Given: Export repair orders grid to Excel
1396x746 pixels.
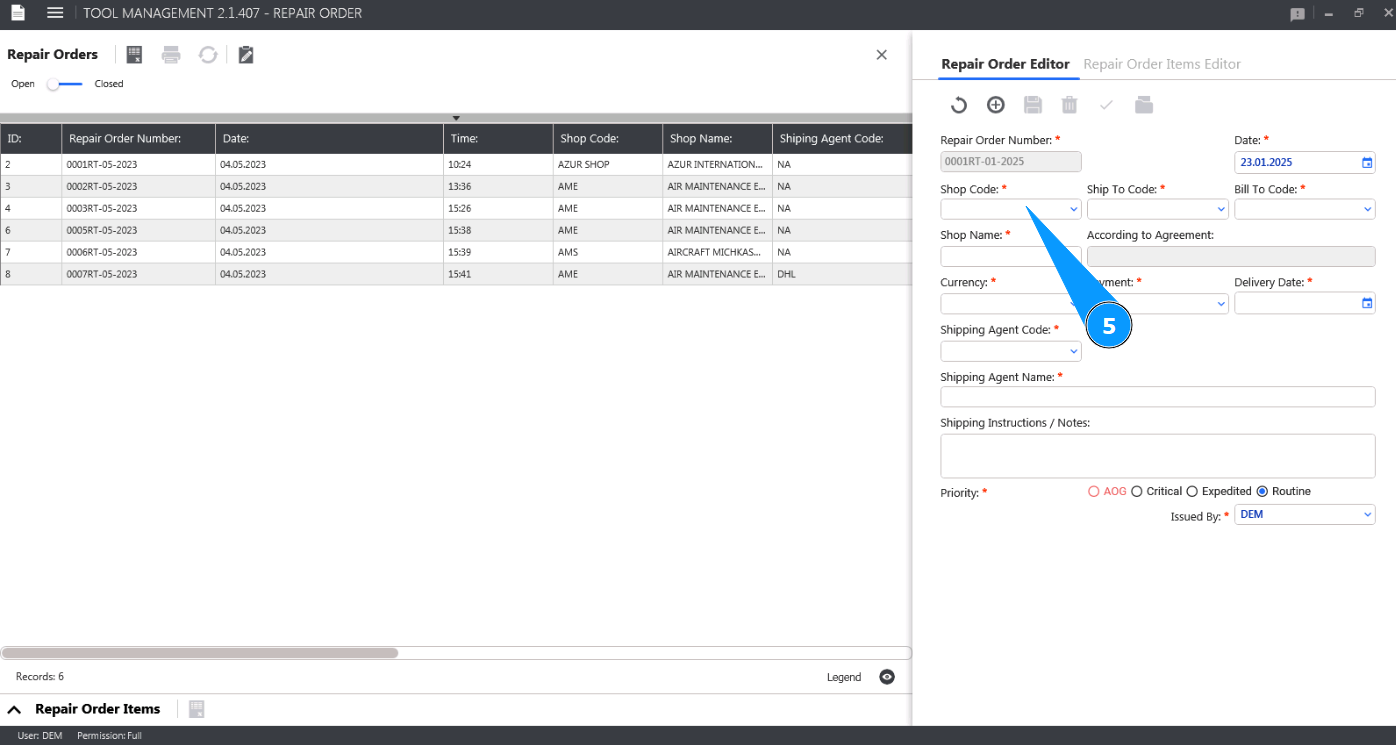Looking at the screenshot, I should point(135,55).
